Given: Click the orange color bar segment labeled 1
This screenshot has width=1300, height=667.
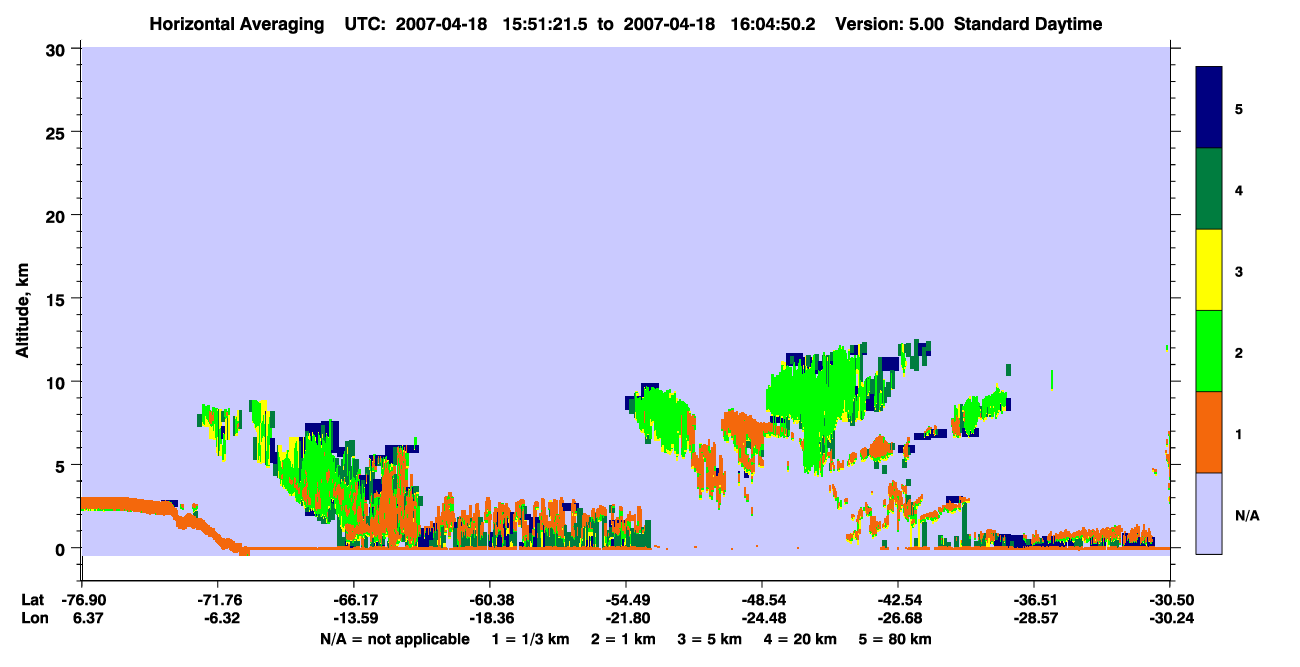Looking at the screenshot, I should 1209,432.
